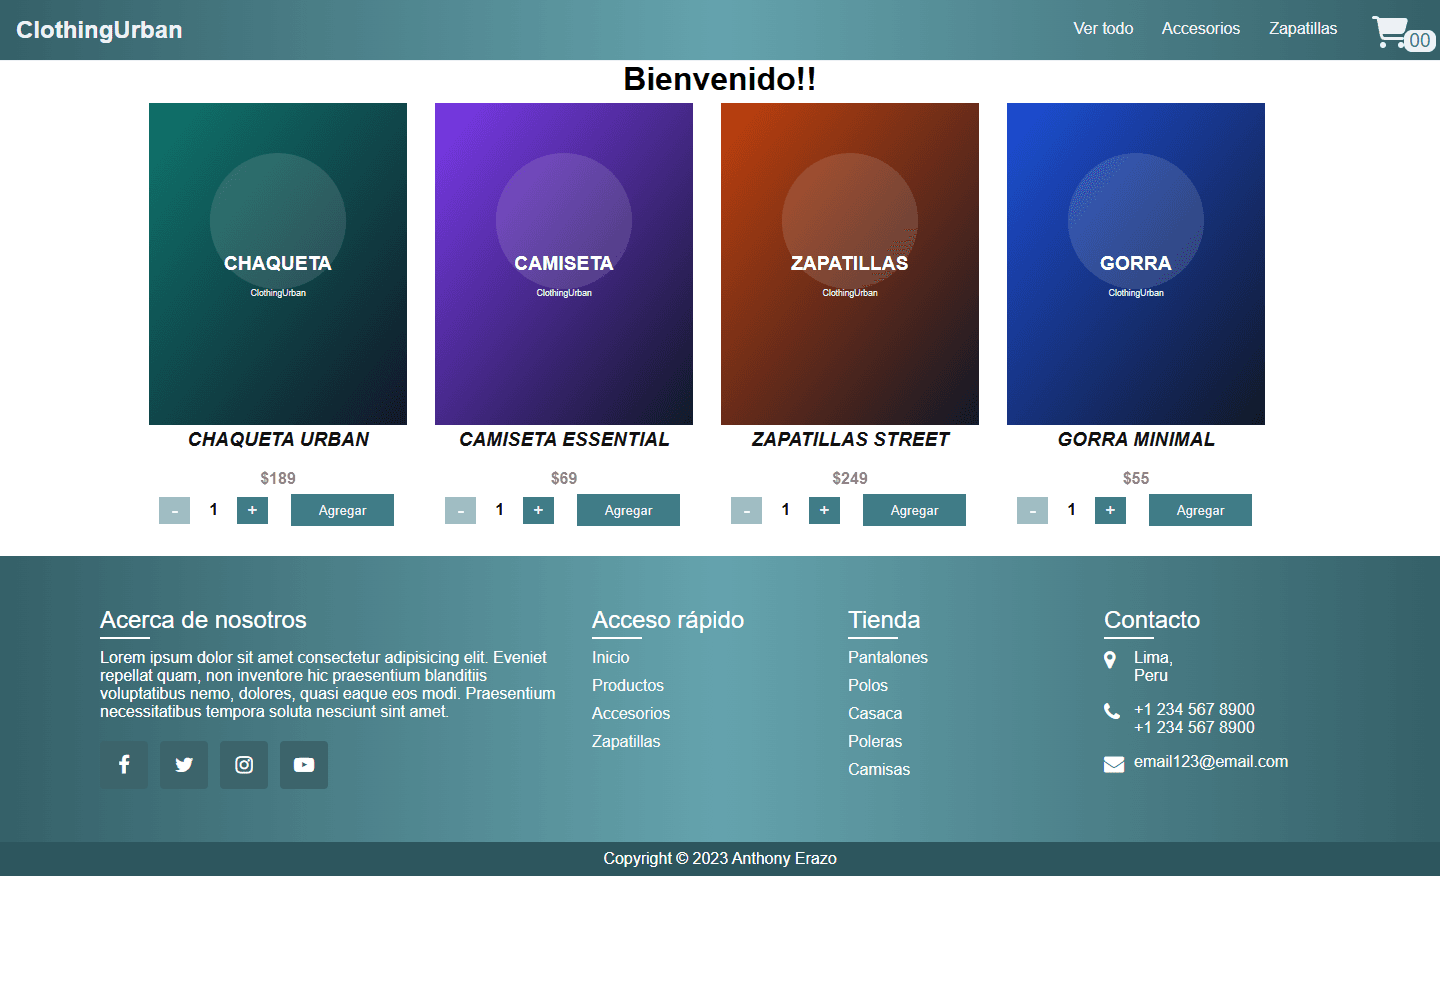This screenshot has width=1440, height=1000.
Task: Open the Instagram social icon
Action: (x=244, y=765)
